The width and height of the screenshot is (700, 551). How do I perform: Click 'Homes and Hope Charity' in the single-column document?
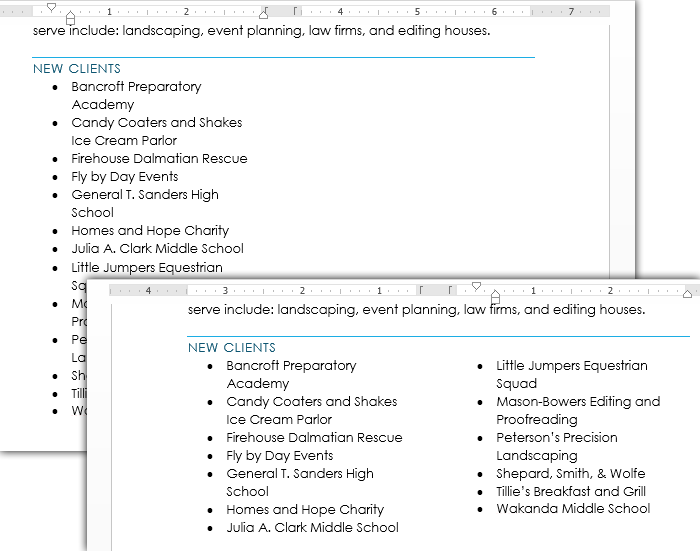tap(150, 231)
